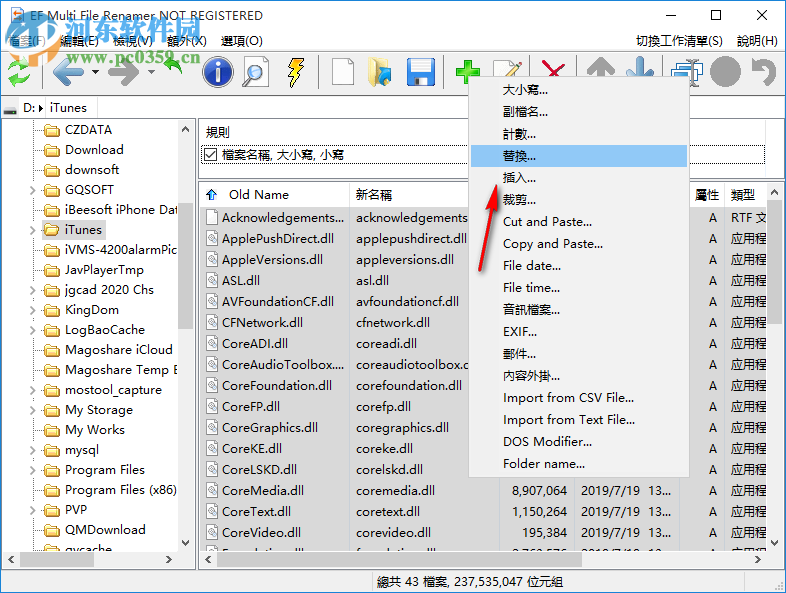The height and width of the screenshot is (593, 786).
Task: Choose File time... menu entry
Action: [x=578, y=288]
